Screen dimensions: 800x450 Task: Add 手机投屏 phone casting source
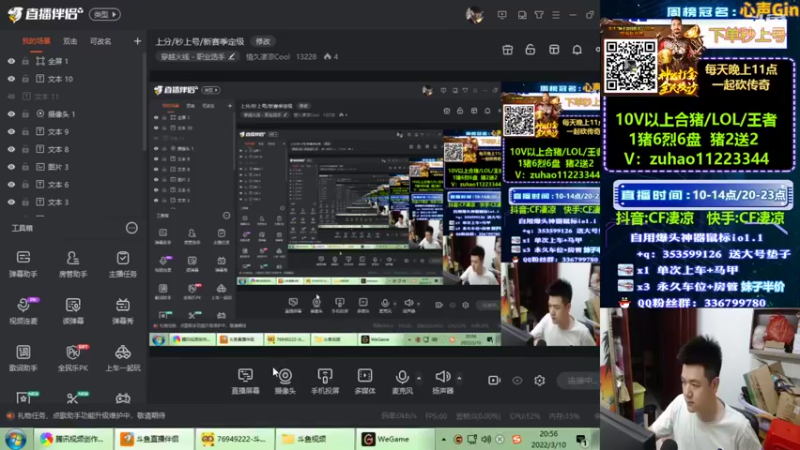(x=324, y=381)
